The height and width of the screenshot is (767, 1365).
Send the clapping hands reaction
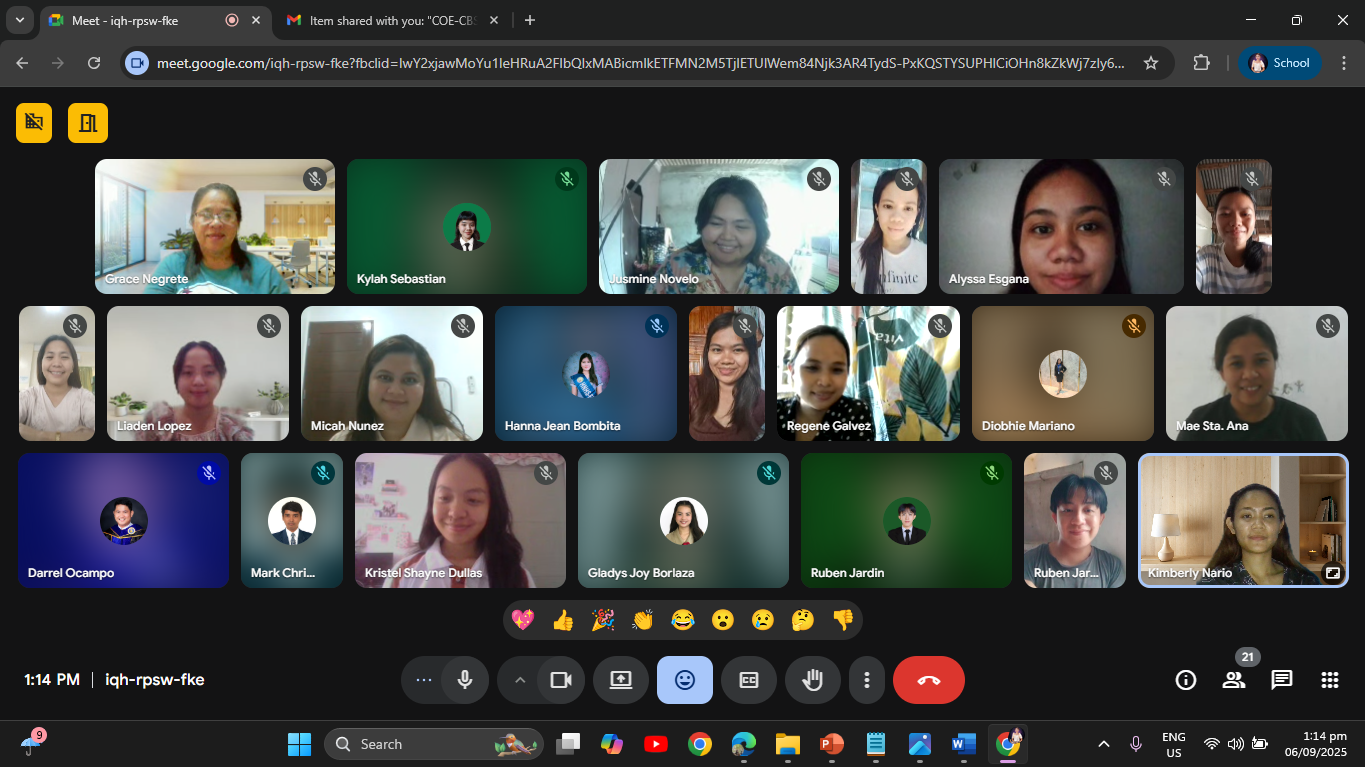[642, 620]
